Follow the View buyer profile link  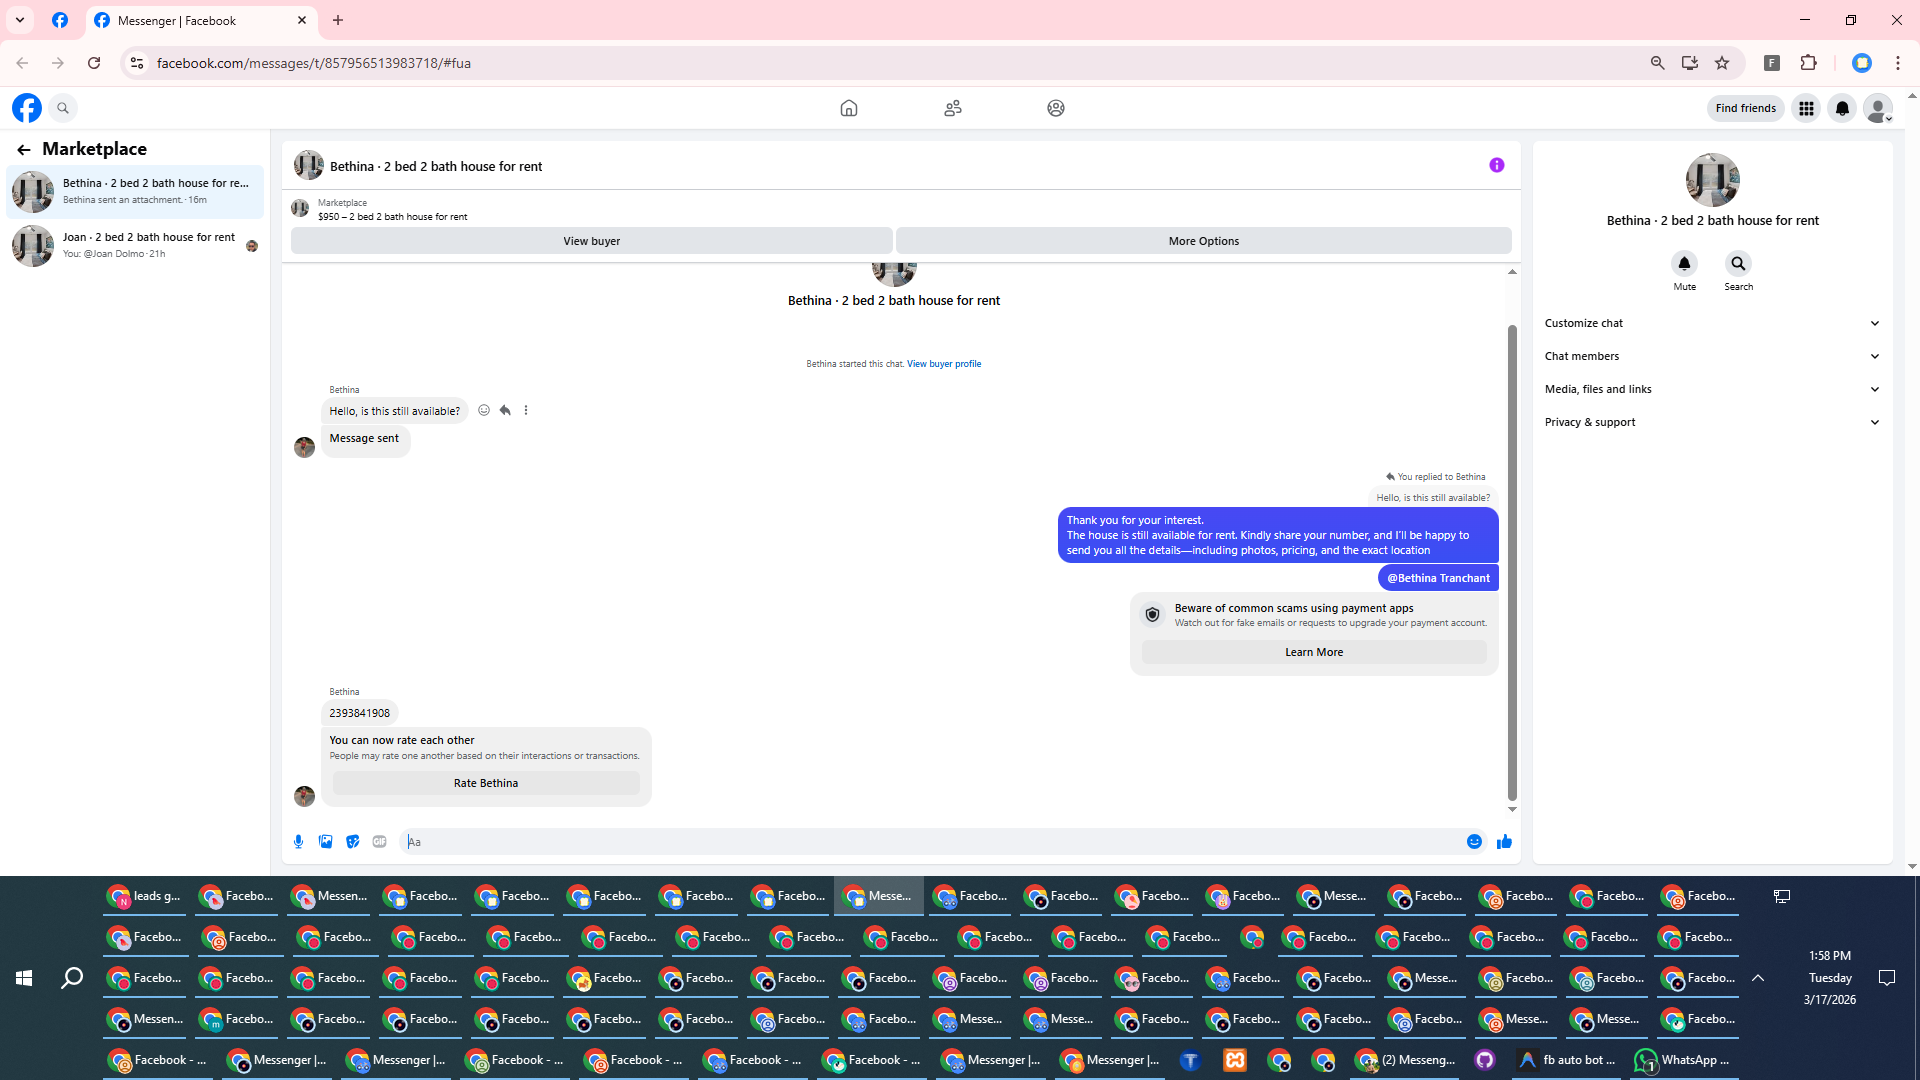944,364
